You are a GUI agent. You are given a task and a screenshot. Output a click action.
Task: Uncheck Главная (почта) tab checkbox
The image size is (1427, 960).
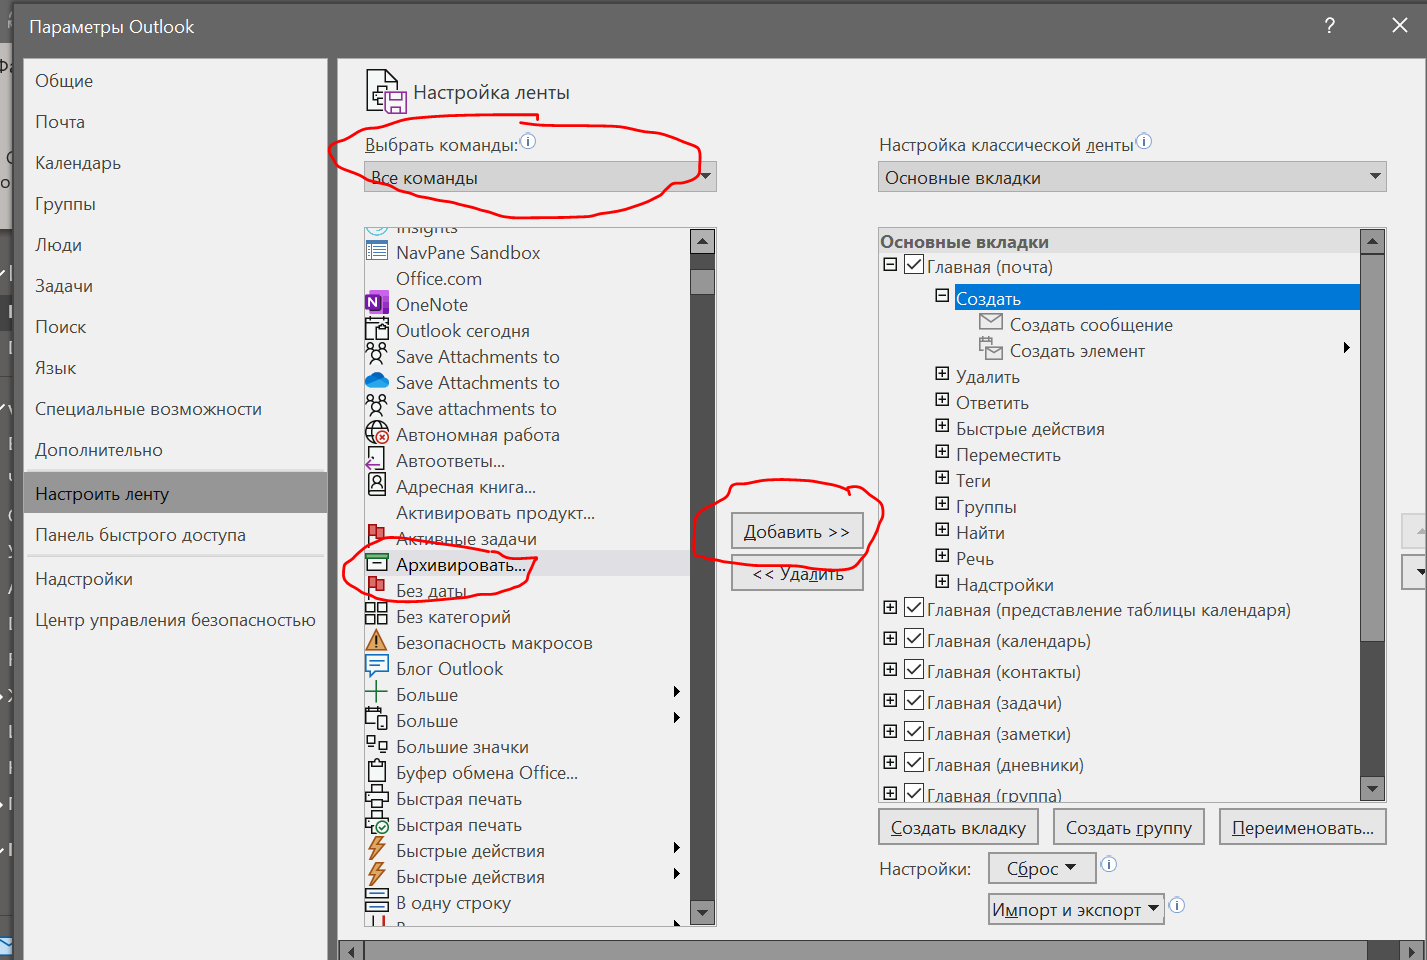point(913,265)
